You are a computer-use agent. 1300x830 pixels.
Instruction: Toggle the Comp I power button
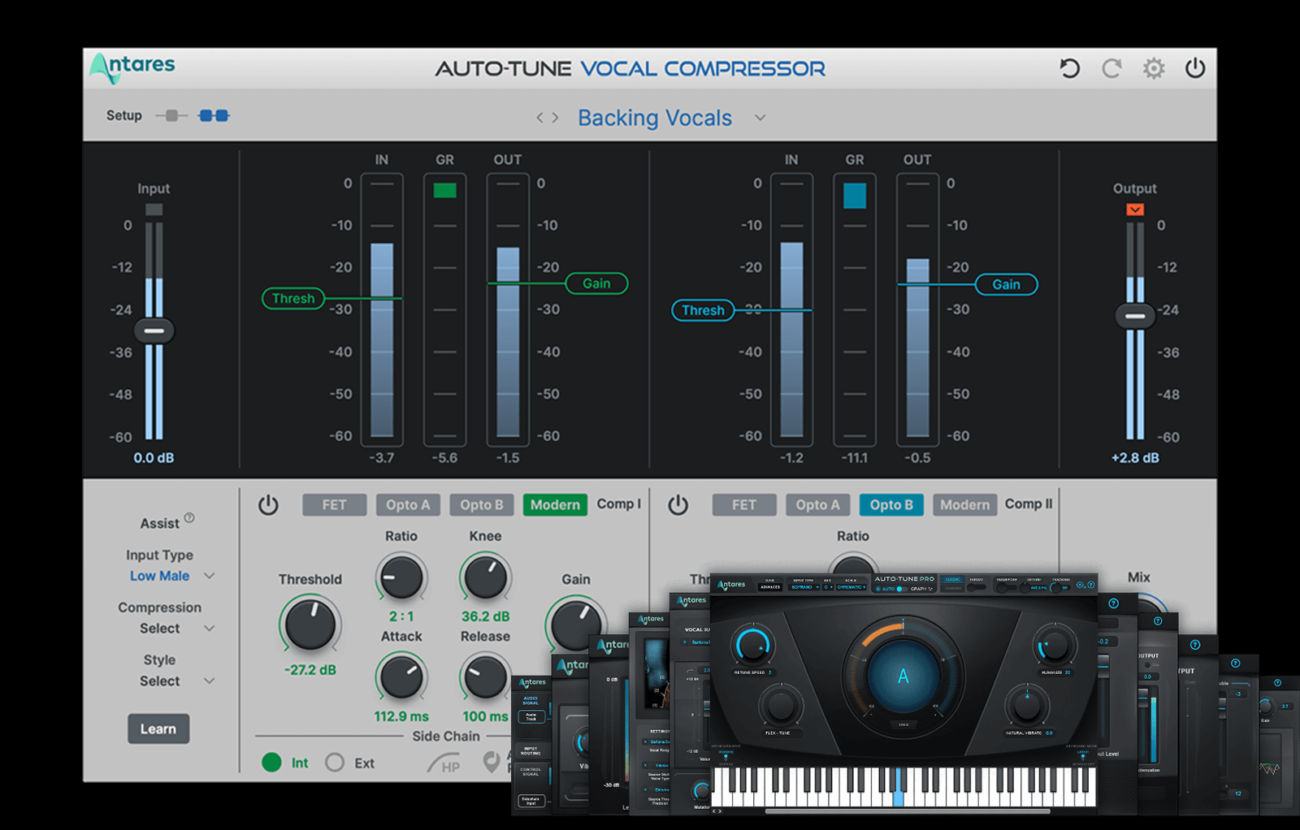click(x=268, y=505)
